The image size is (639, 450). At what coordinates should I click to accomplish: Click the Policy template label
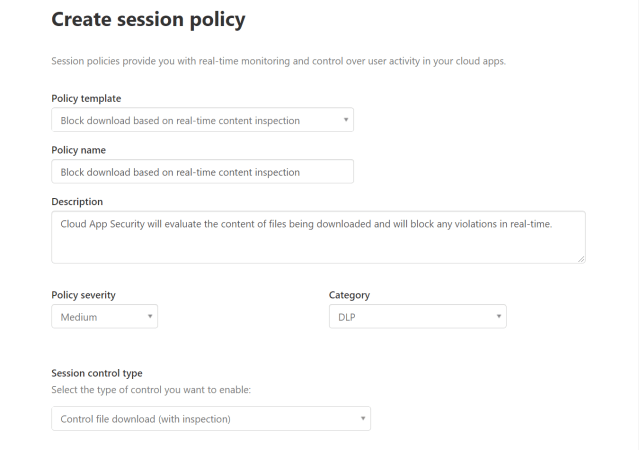tap(86, 98)
